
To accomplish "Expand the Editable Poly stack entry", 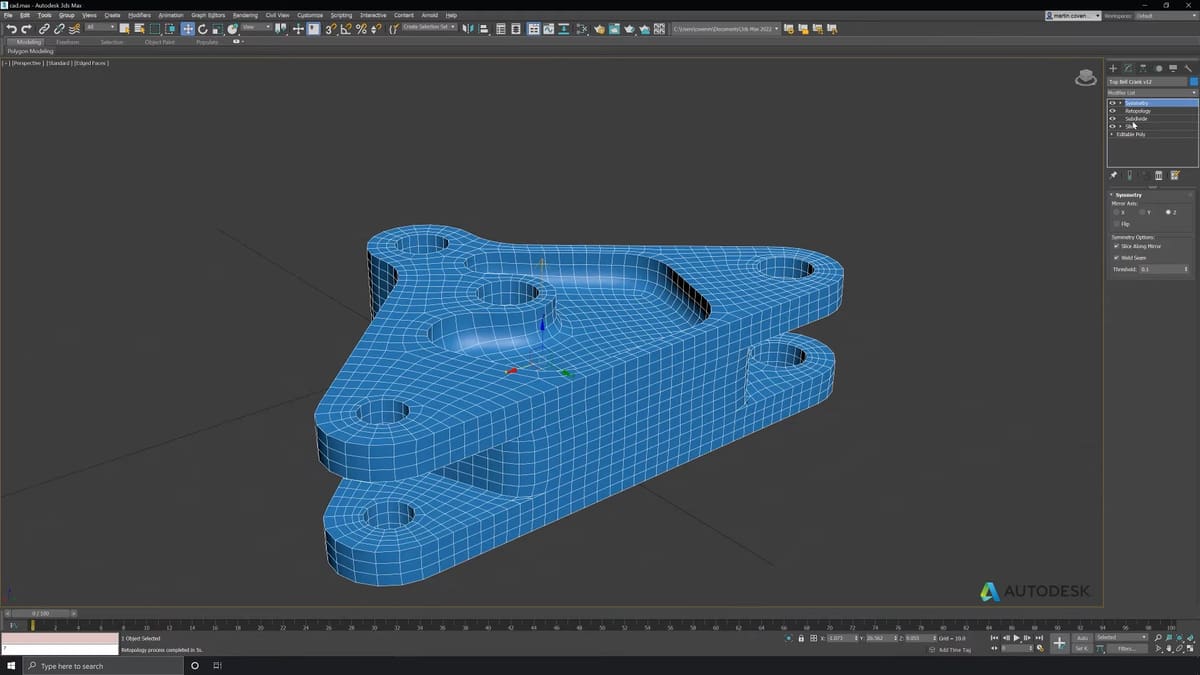I will click(x=1112, y=134).
